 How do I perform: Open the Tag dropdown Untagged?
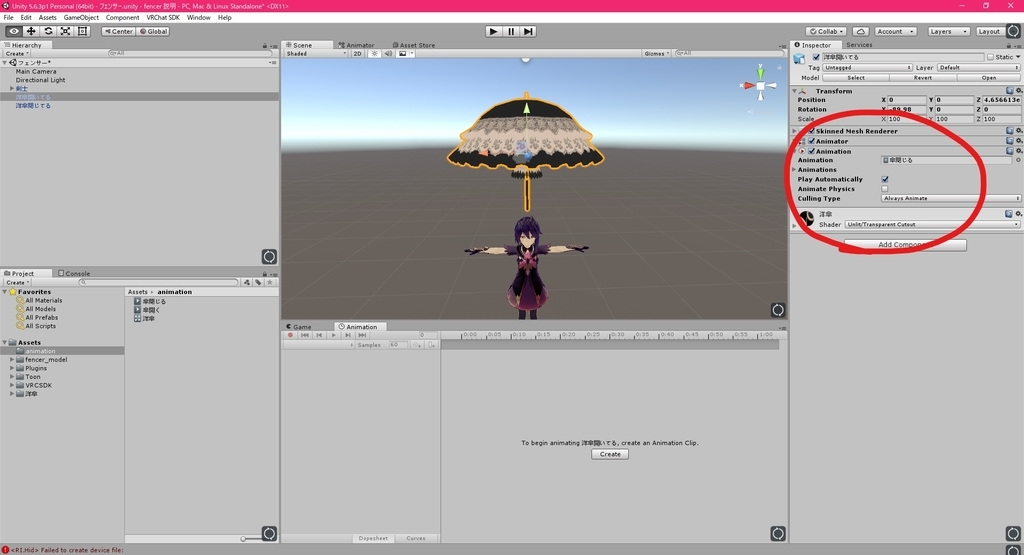tap(867, 67)
